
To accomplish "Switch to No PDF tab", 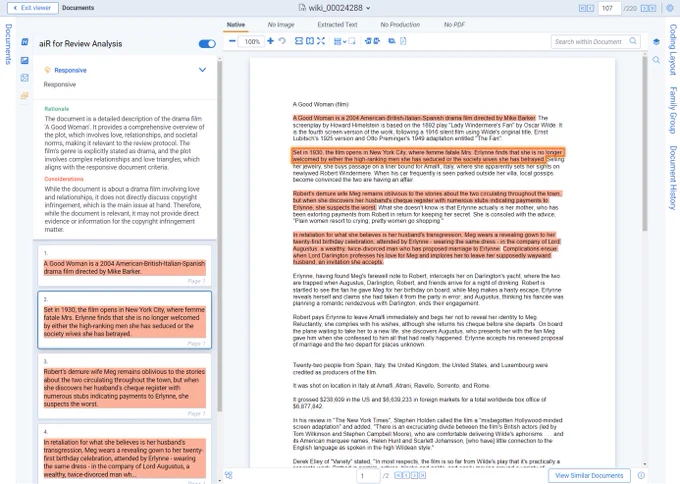I will tap(454, 25).
